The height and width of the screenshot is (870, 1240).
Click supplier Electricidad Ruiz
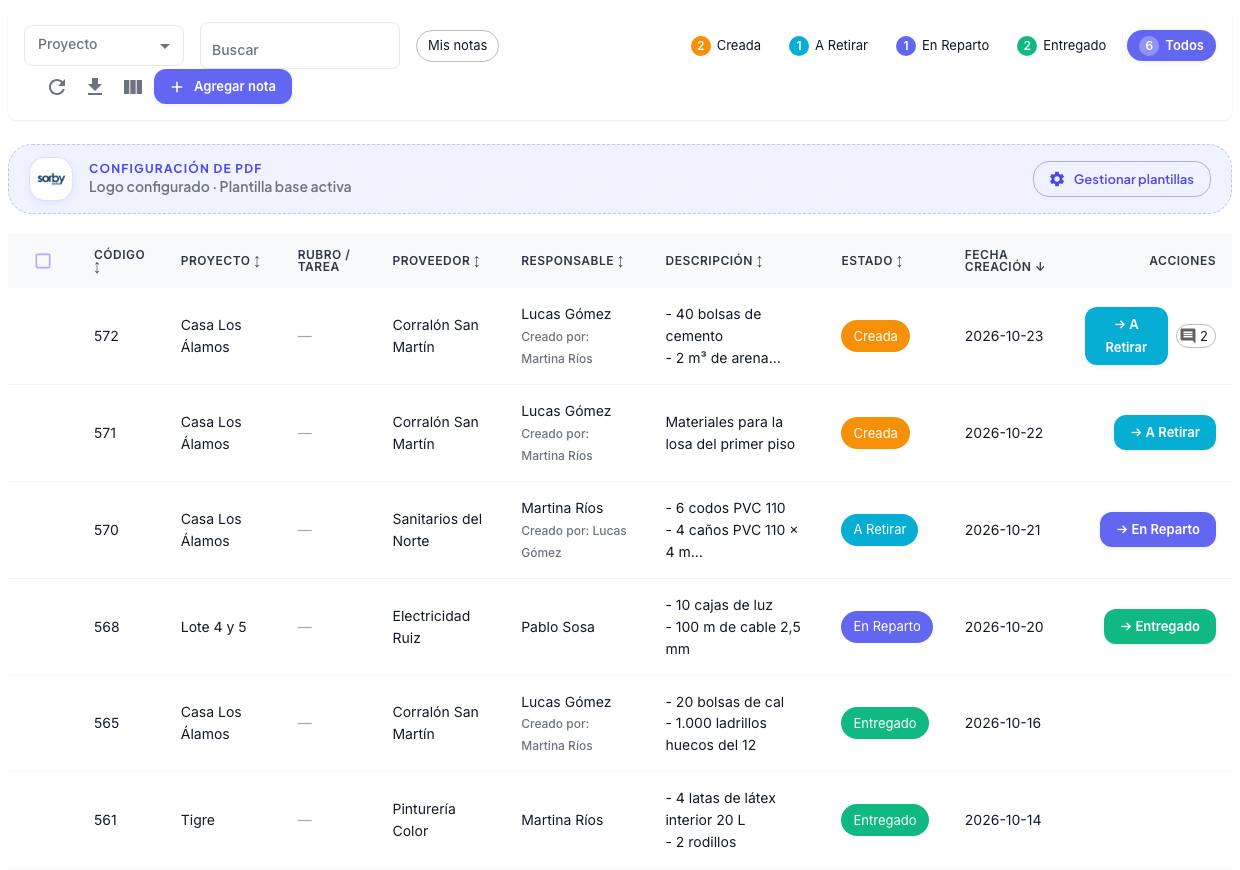pyautogui.click(x=431, y=627)
